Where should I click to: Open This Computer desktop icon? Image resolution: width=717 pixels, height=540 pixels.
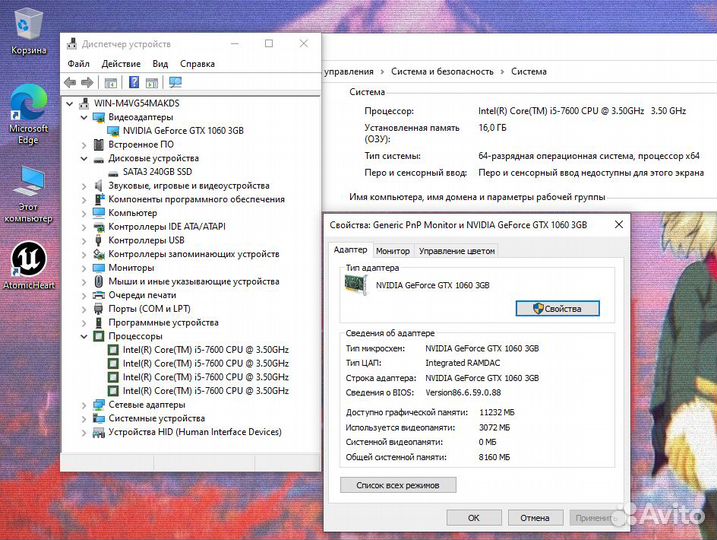coord(28,194)
